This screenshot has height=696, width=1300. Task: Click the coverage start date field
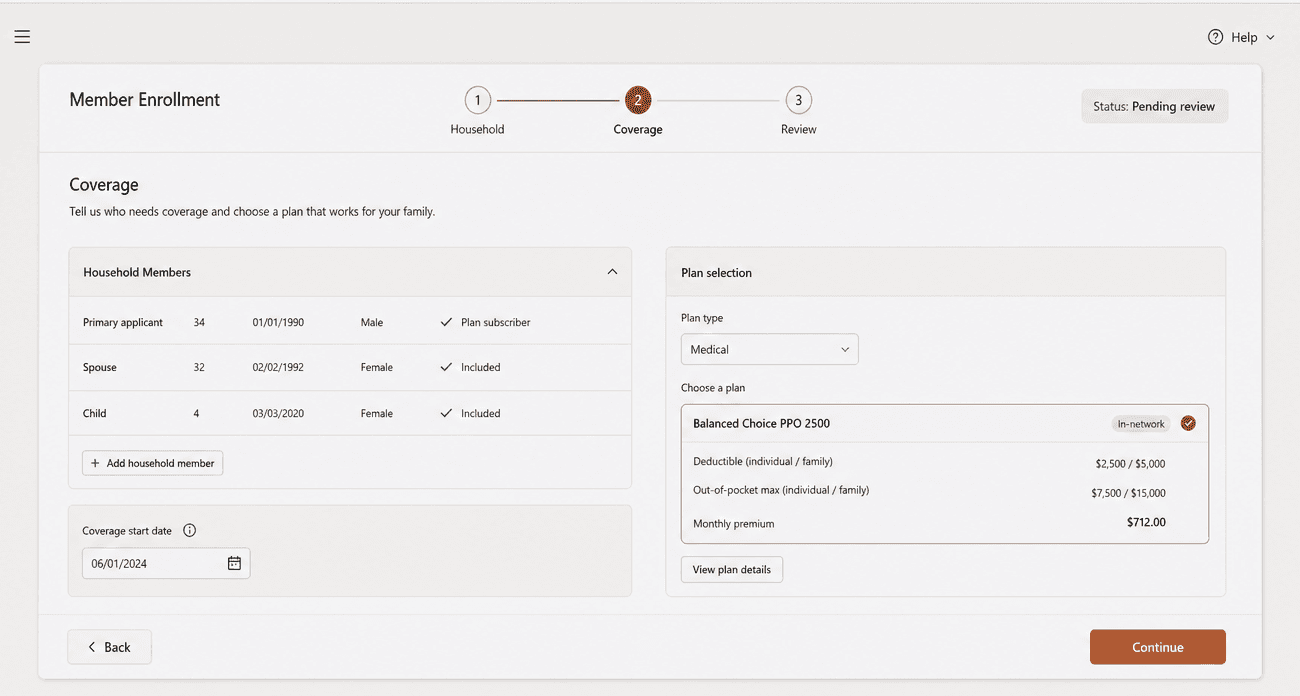coord(166,563)
